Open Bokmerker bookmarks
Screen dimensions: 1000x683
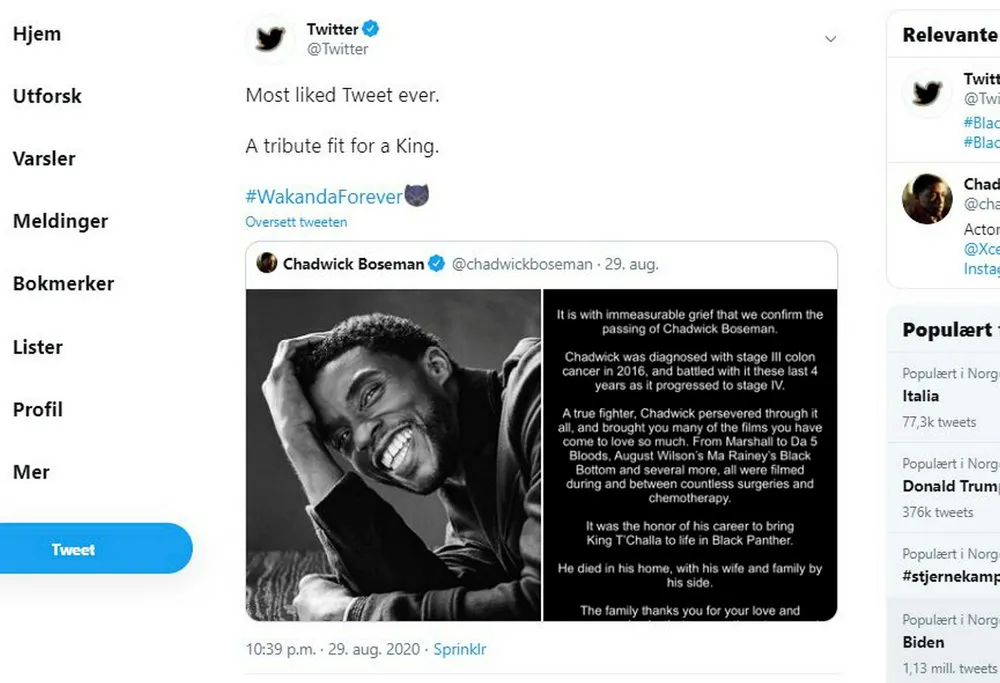click(x=63, y=284)
